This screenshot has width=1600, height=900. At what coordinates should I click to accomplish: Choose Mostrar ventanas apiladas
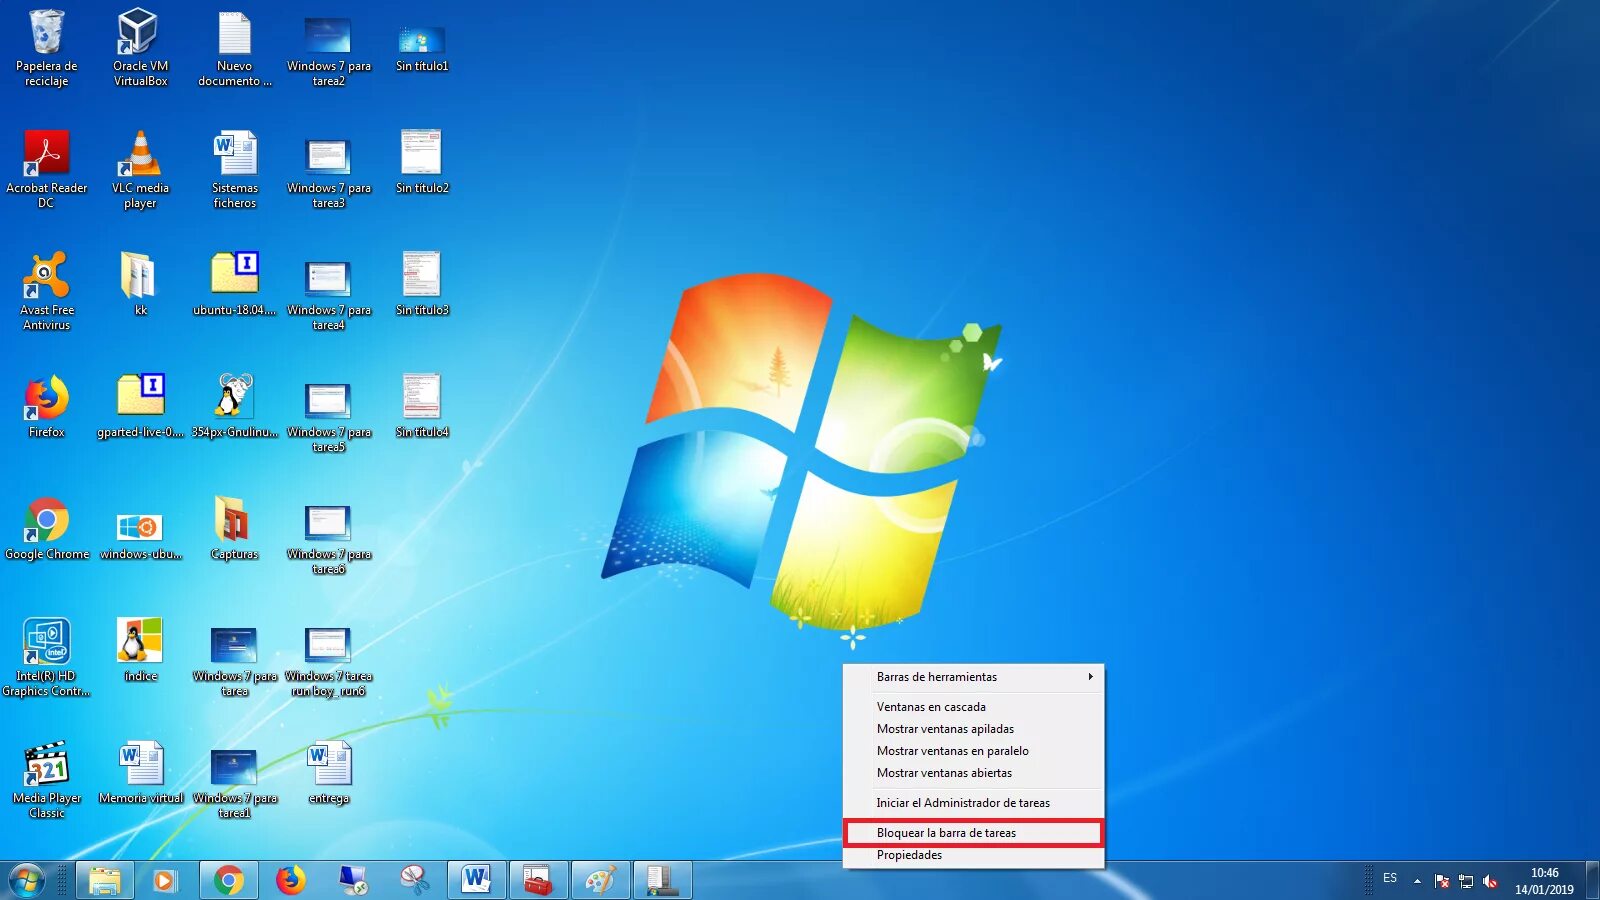(x=973, y=729)
